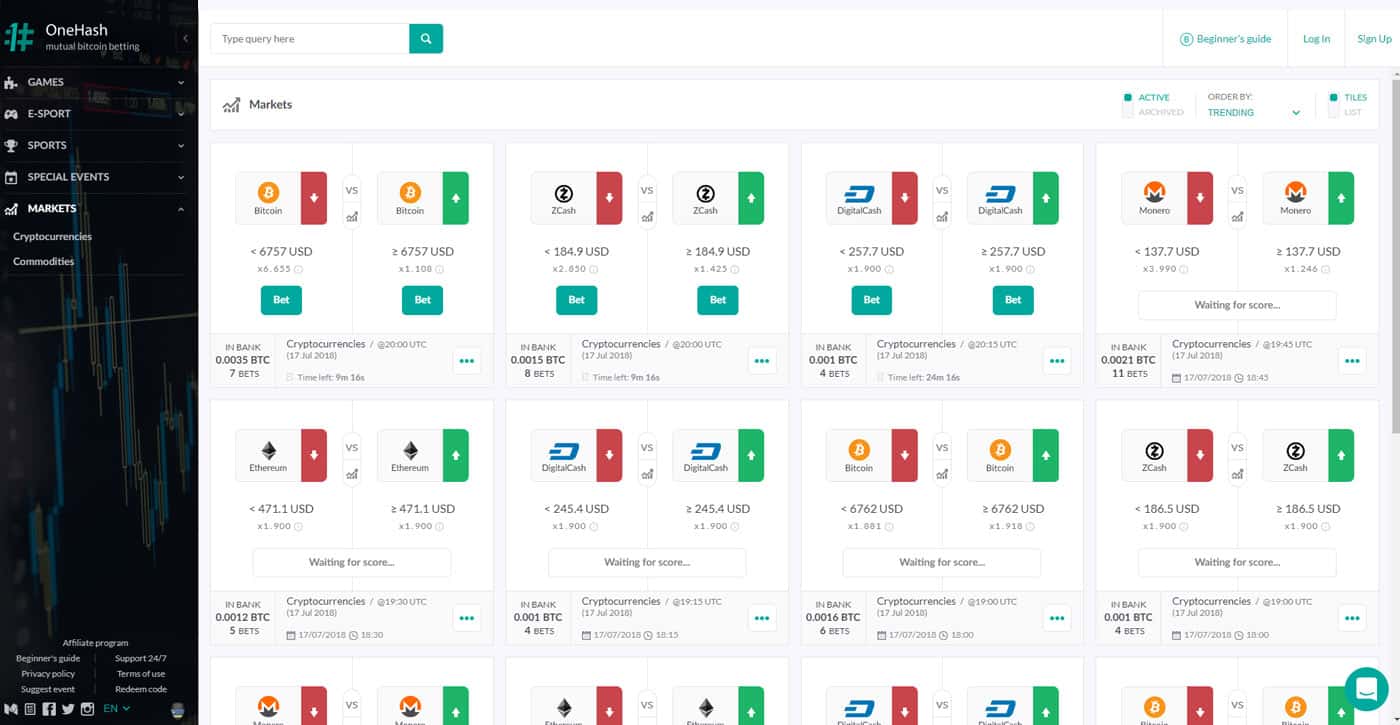Open the Privacy policy link
This screenshot has width=1400, height=725.
[x=48, y=674]
